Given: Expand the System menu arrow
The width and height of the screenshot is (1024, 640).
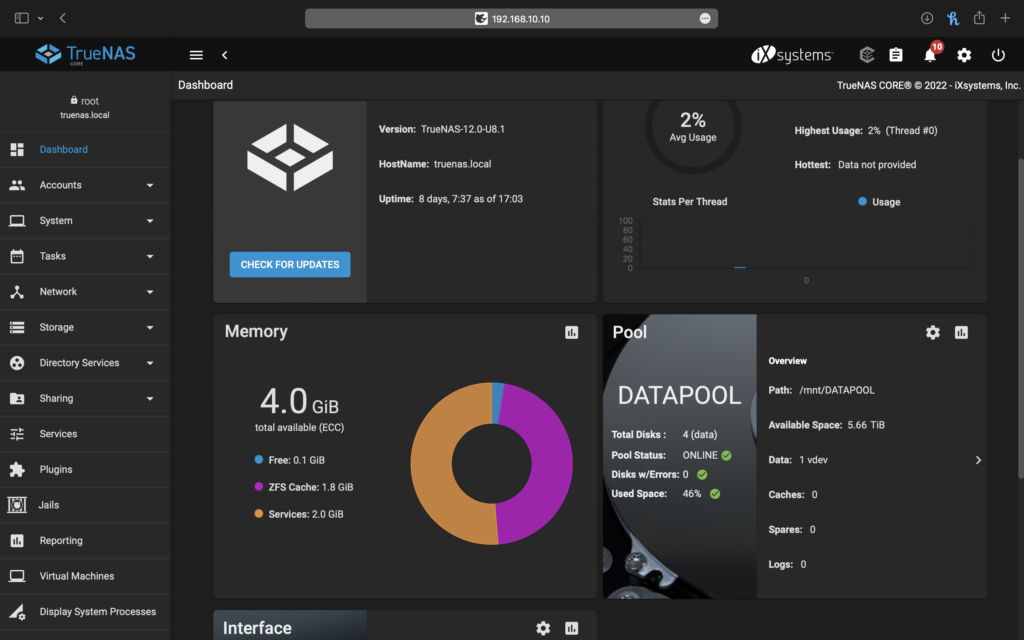Looking at the screenshot, I should point(150,221).
